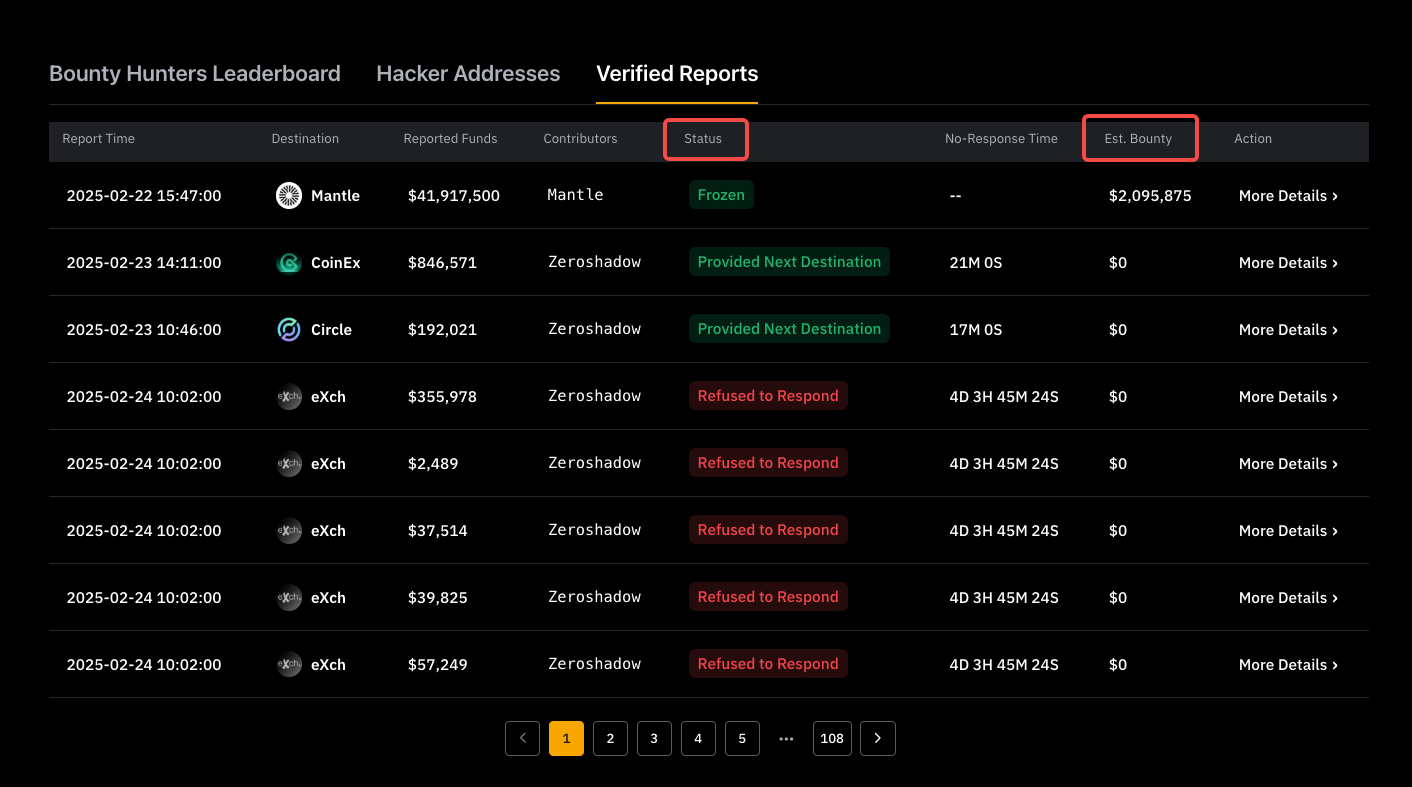
Task: Click the Report Time column header
Action: [98, 139]
